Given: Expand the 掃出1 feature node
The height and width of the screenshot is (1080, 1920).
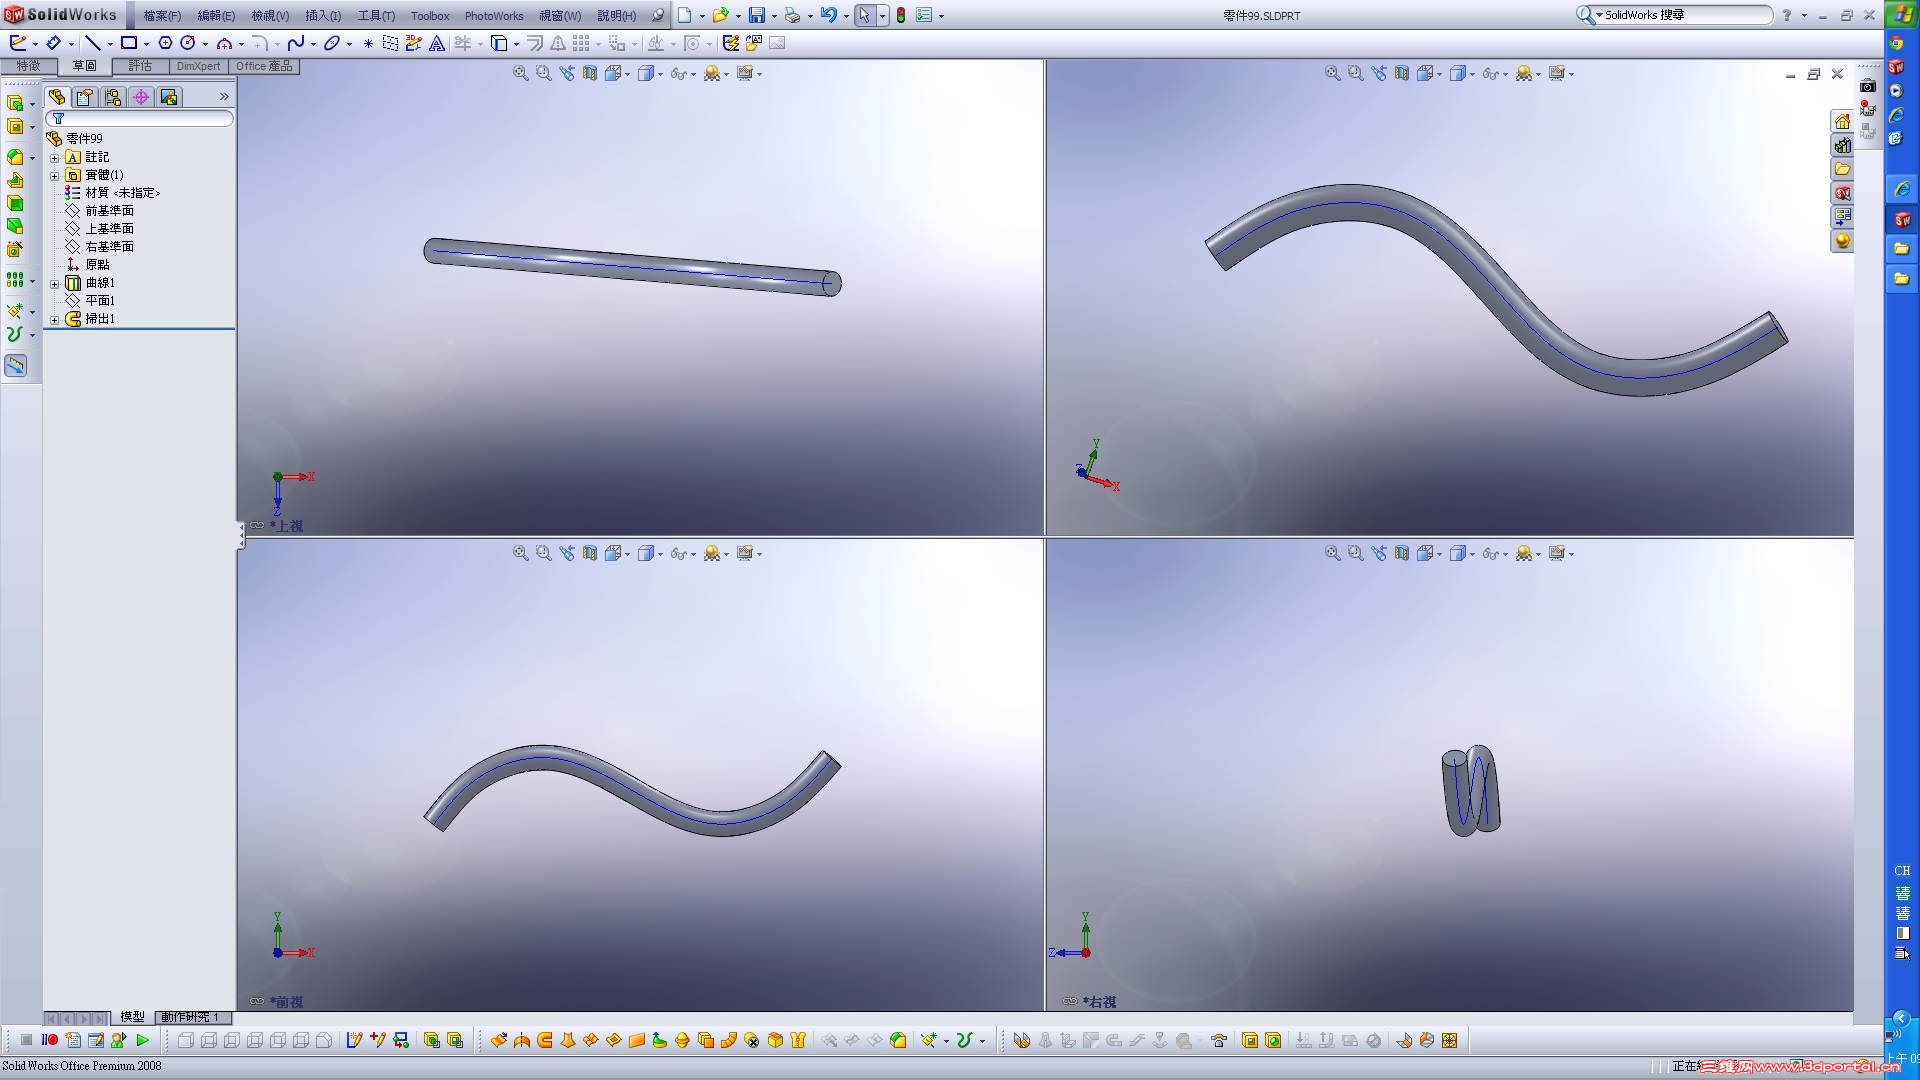Looking at the screenshot, I should coord(55,319).
